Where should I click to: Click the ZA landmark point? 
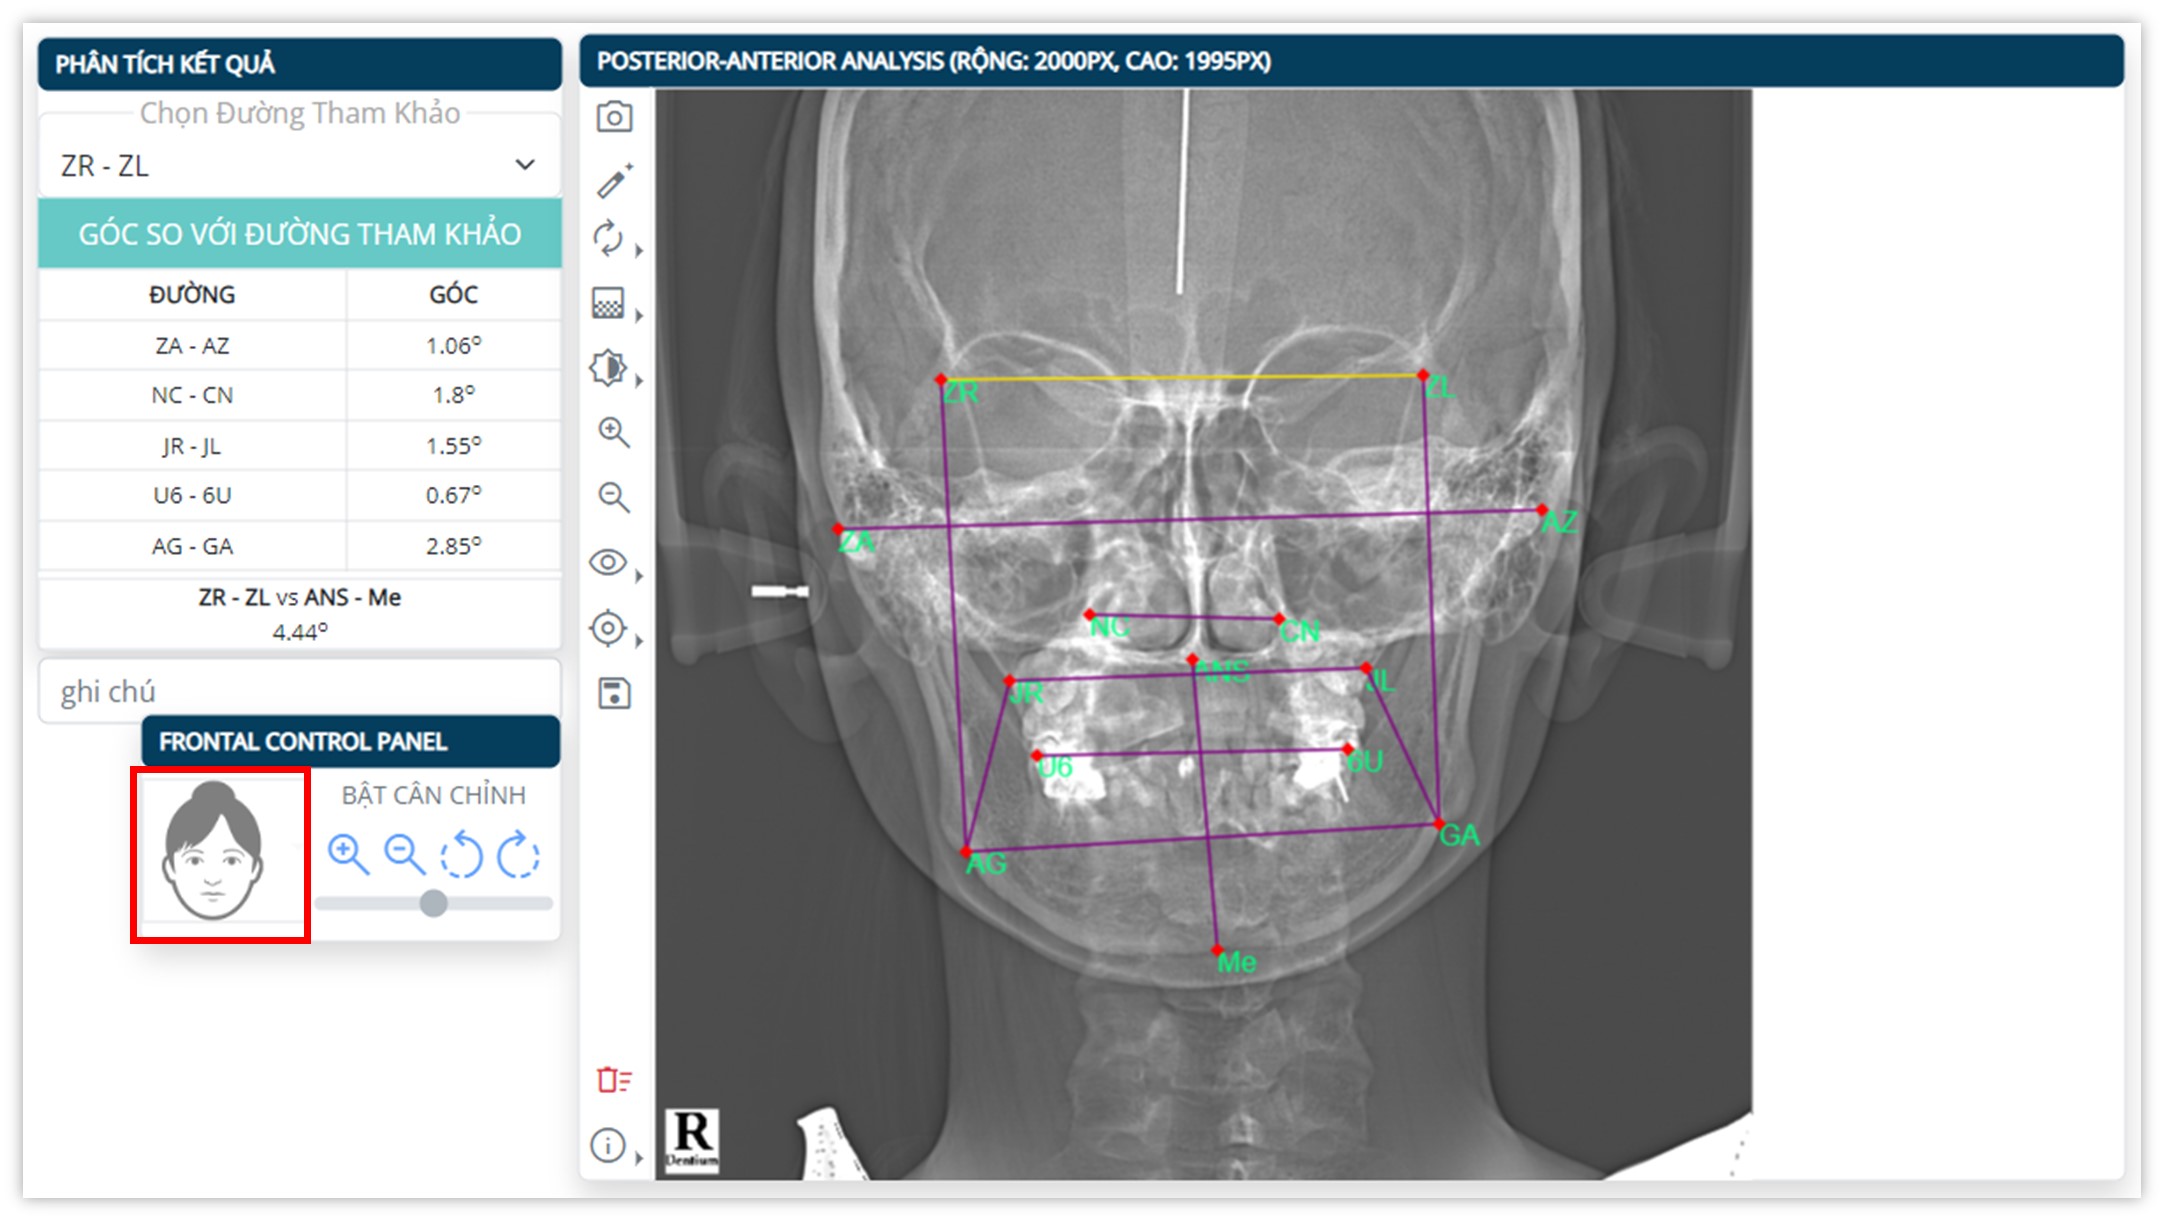(838, 529)
